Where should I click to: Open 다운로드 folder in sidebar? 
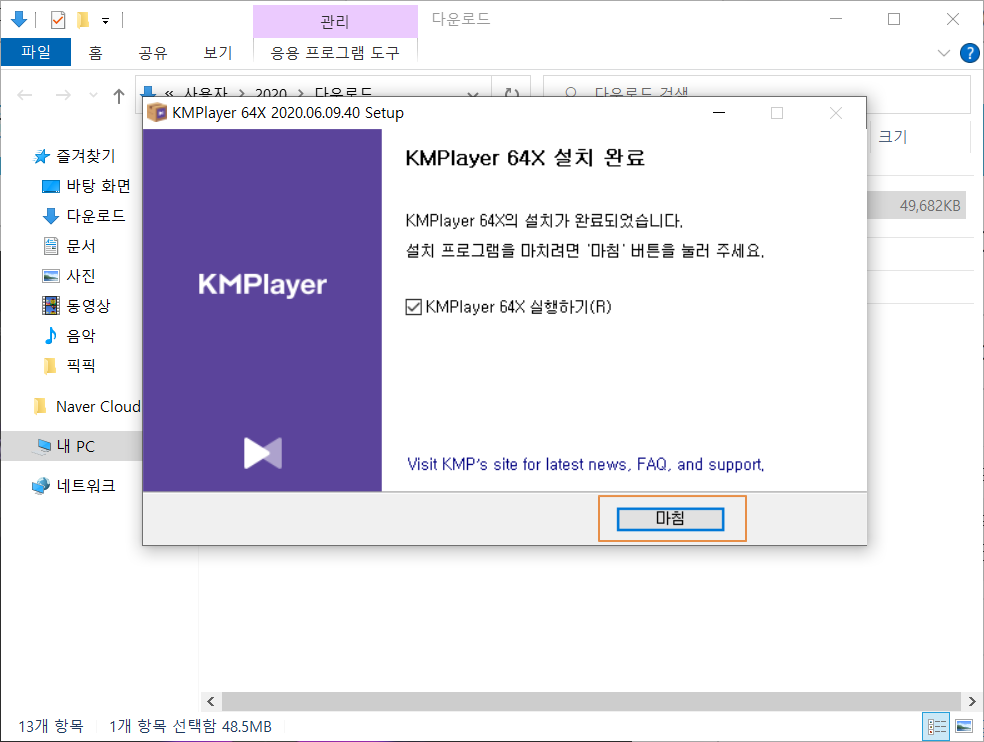(95, 216)
